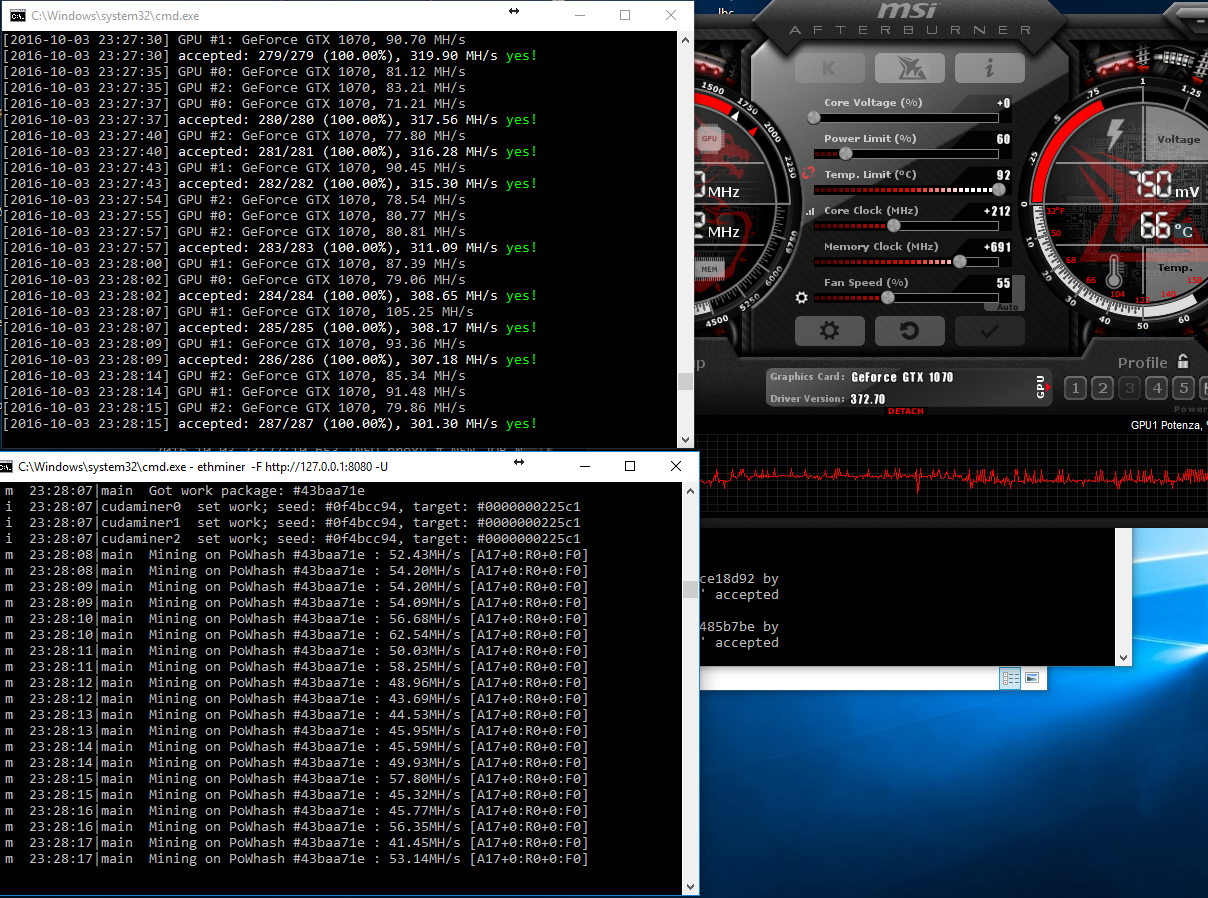This screenshot has height=898, width=1208.
Task: Select profile slot 1
Action: [x=1075, y=389]
